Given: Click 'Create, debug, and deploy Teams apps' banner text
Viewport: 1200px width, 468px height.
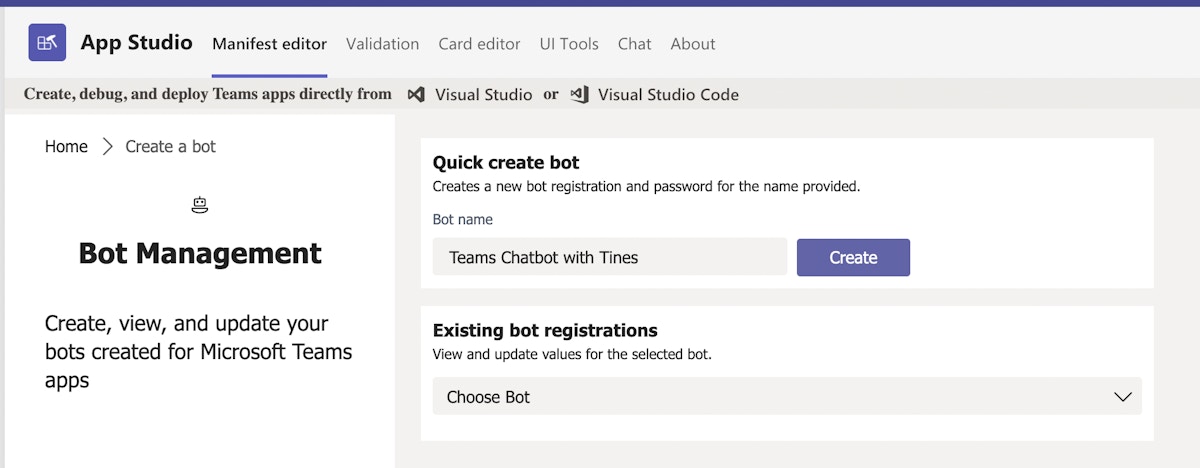Looking at the screenshot, I should click(208, 94).
